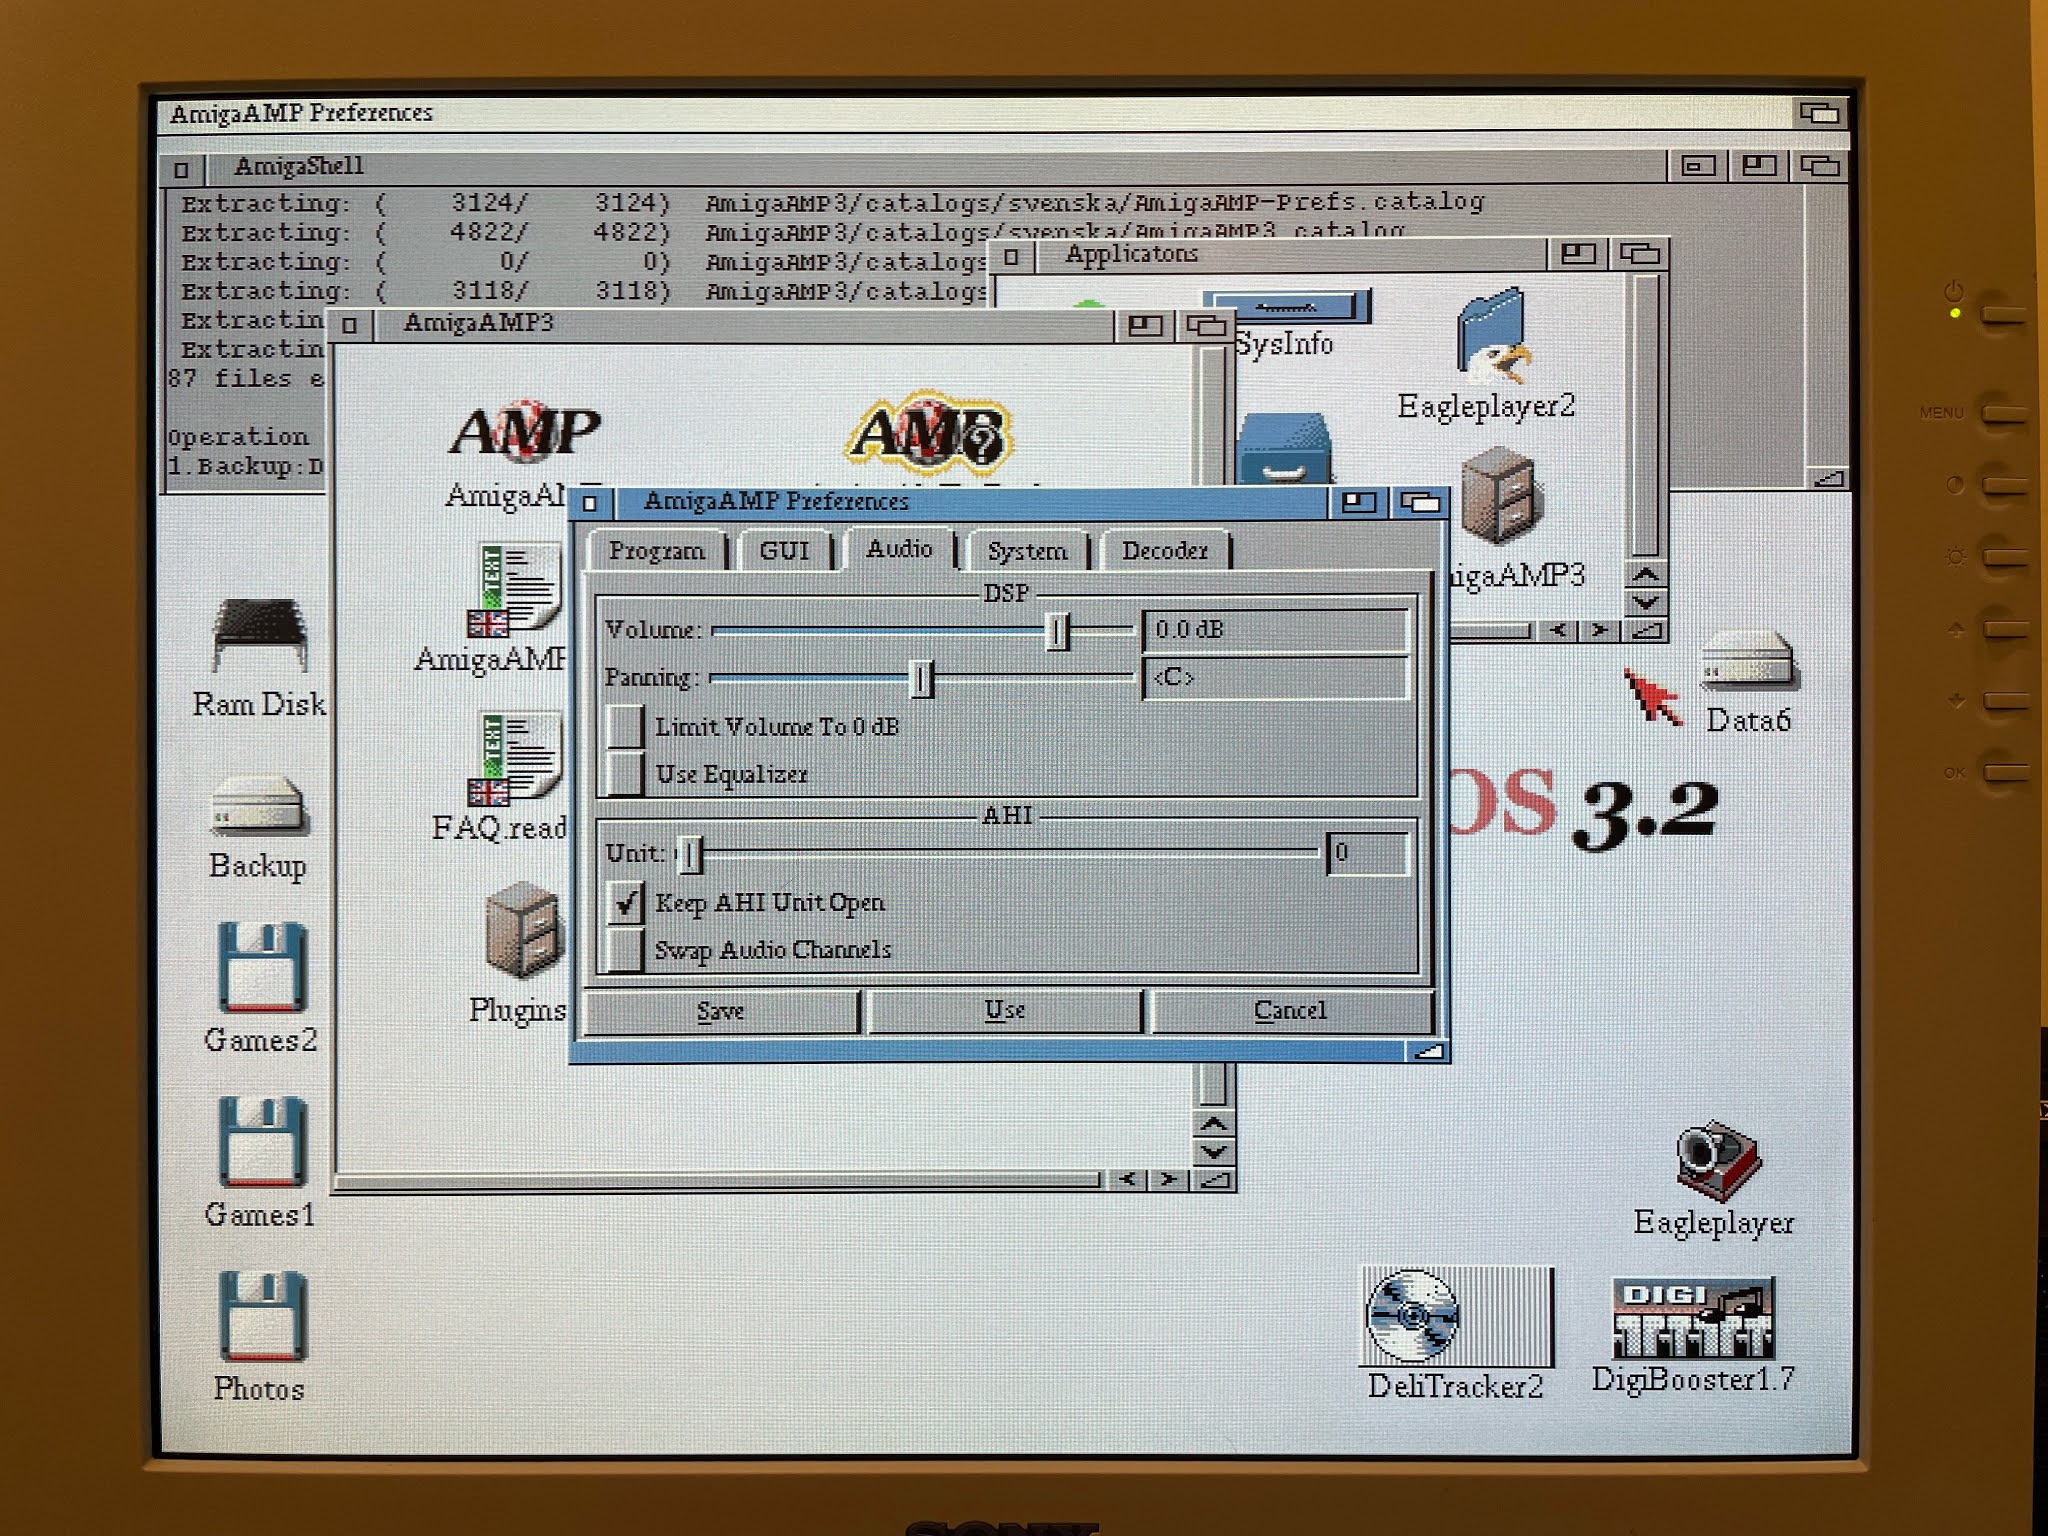This screenshot has width=2048, height=1536.
Task: Launch DigiBooster1.7 icon
Action: 1693,1316
